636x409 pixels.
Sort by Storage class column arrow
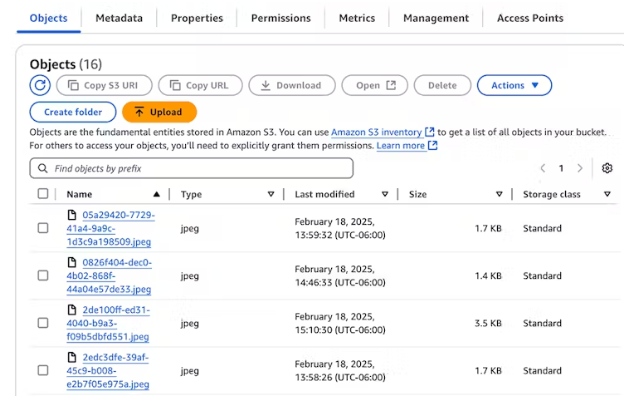(607, 194)
